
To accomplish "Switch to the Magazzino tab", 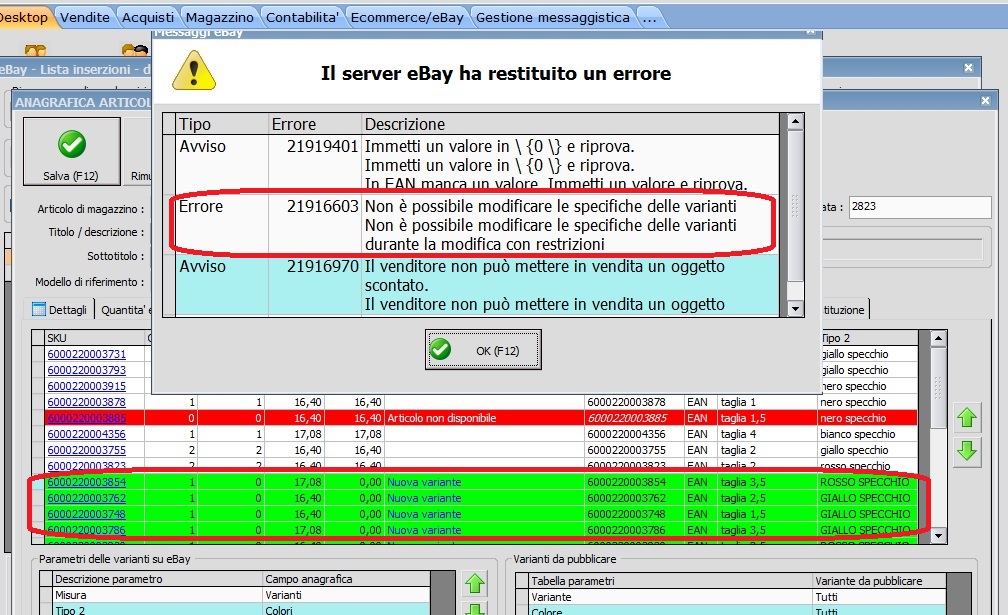I will coord(220,17).
